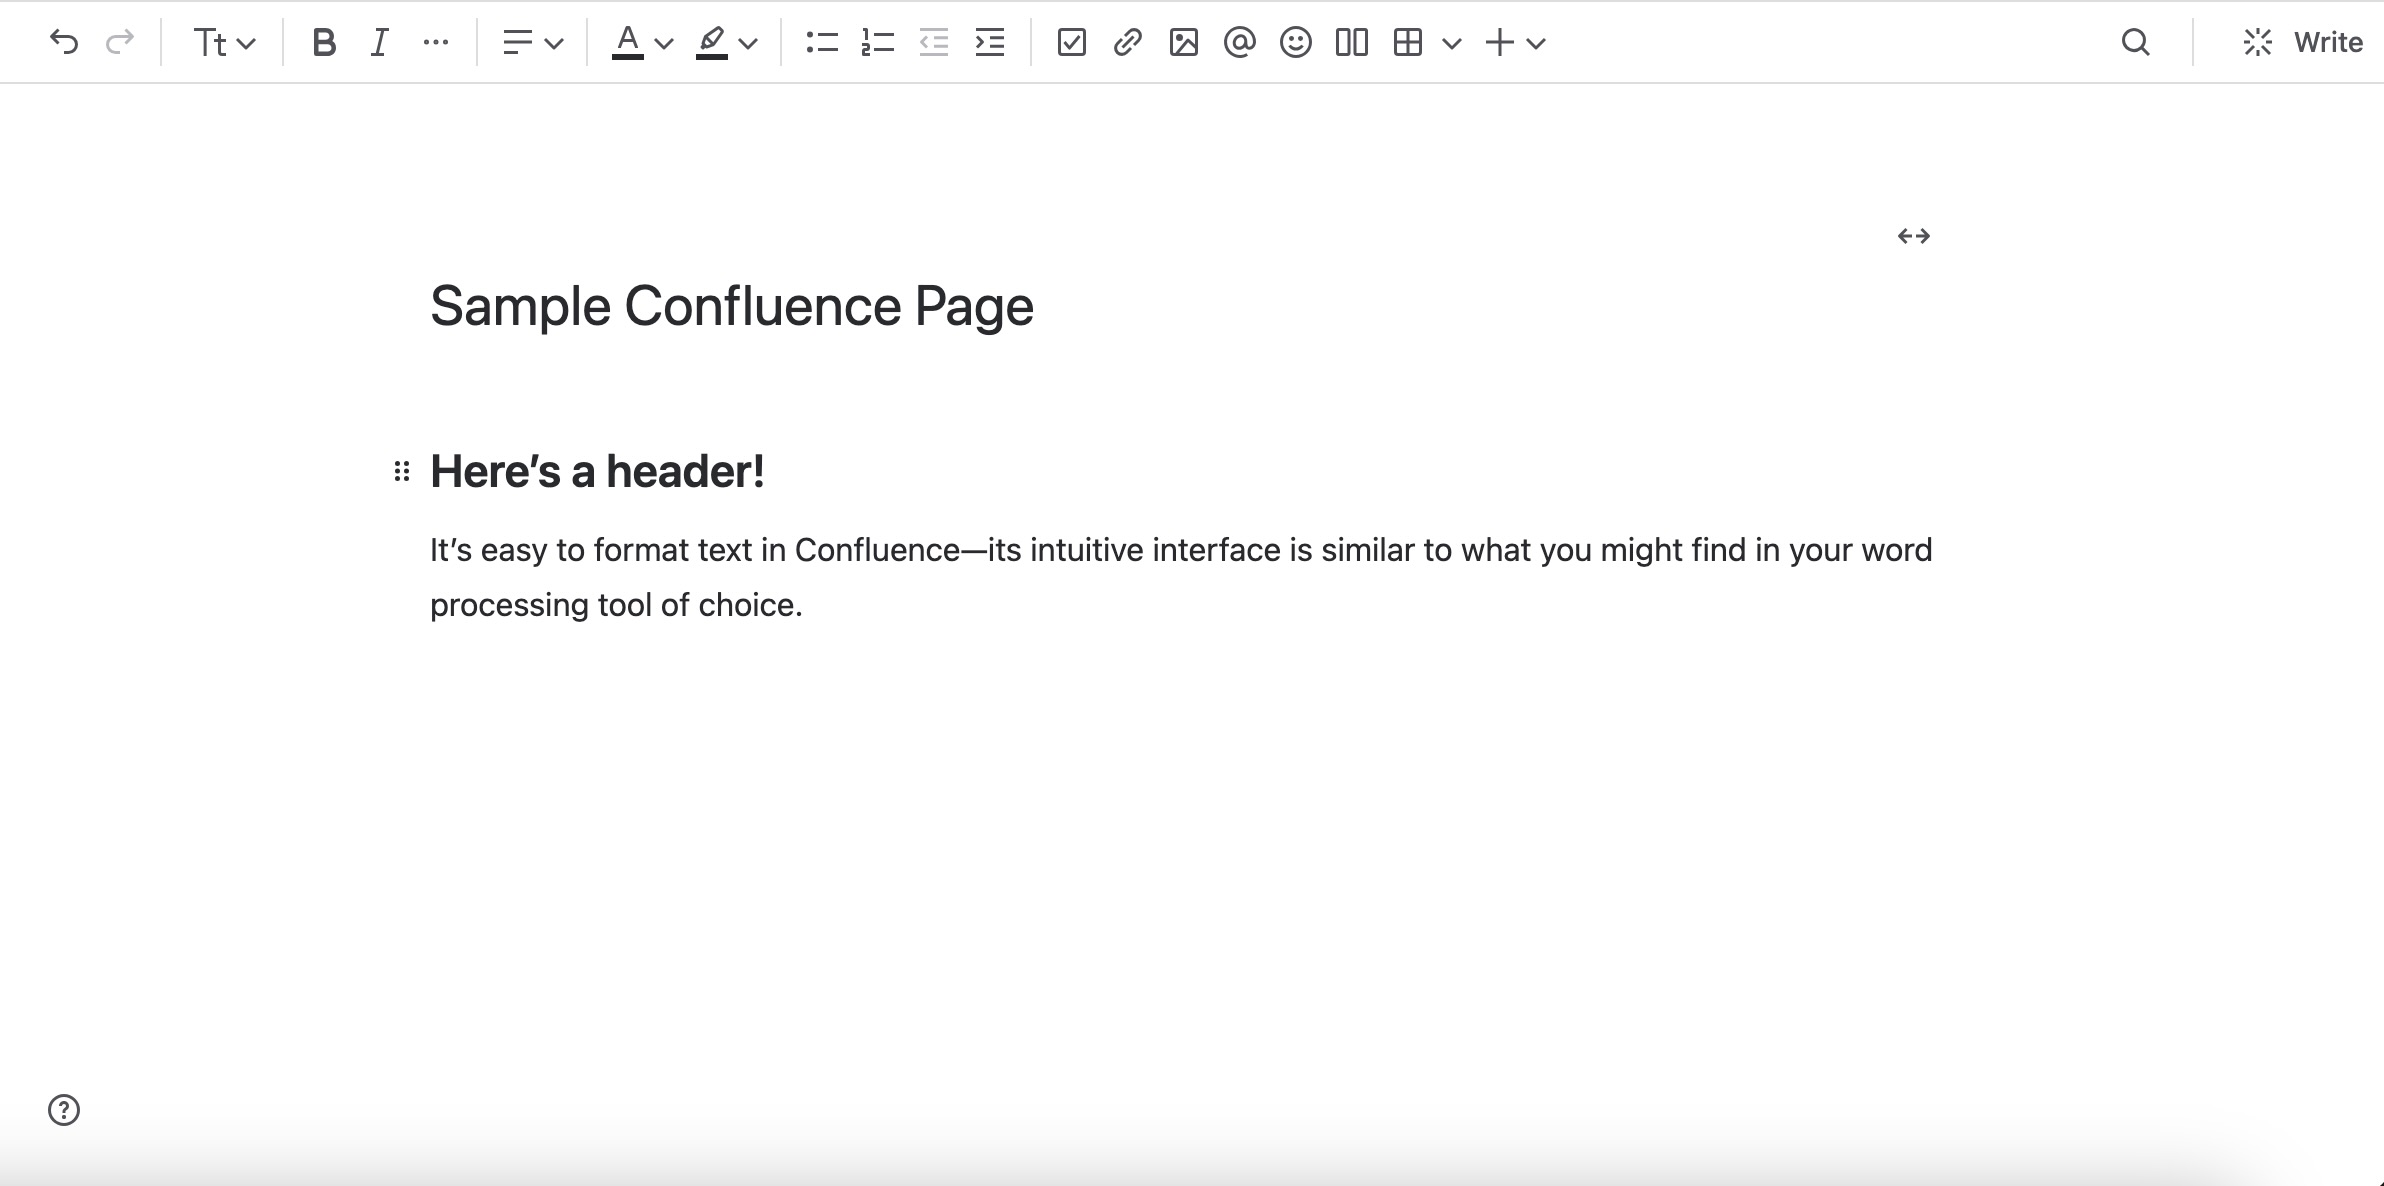Redo the last undone edit

120,42
